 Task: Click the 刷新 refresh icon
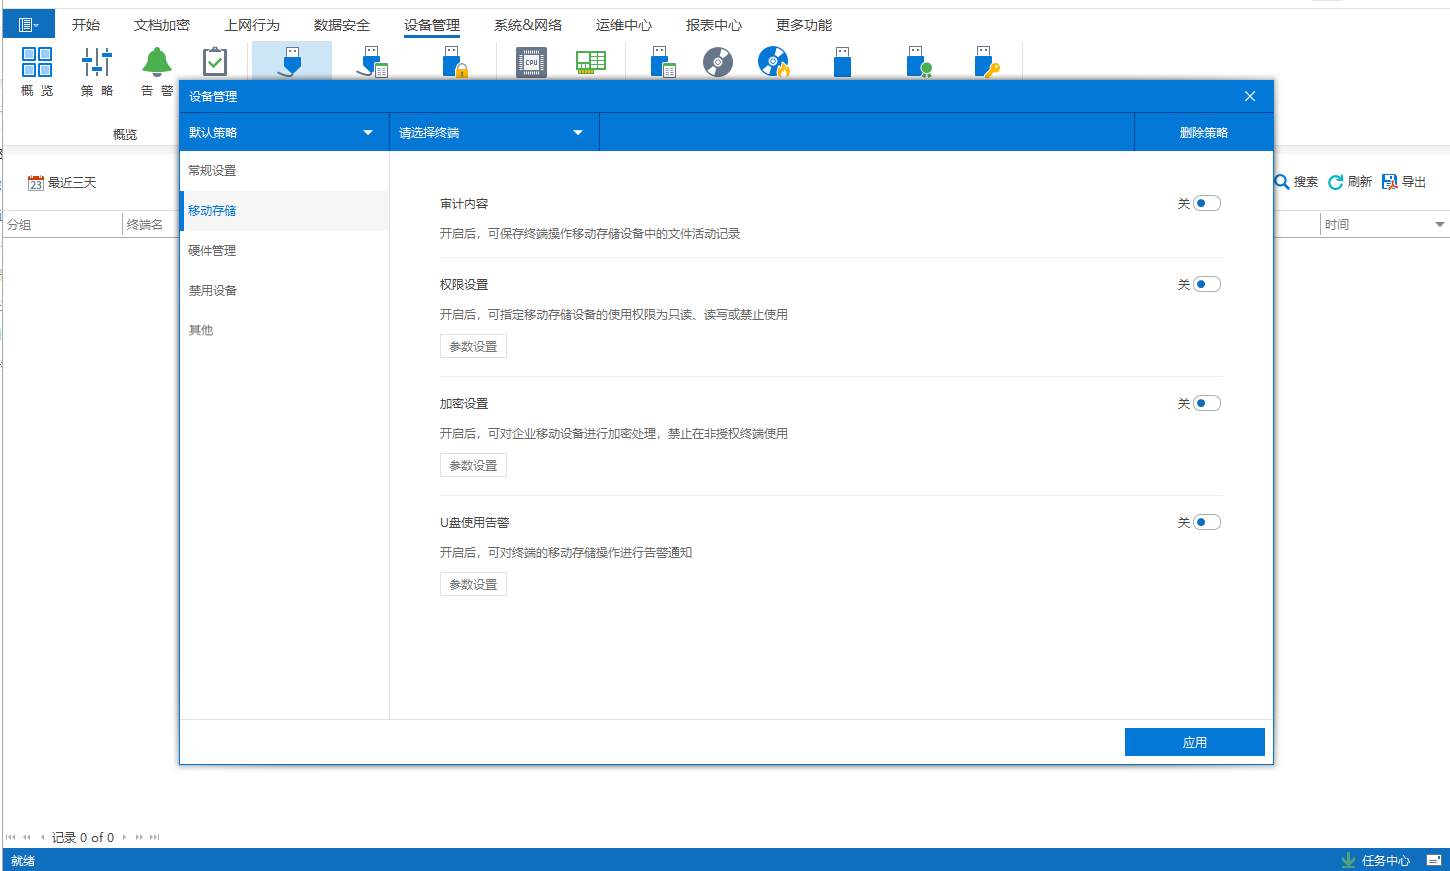(1336, 182)
